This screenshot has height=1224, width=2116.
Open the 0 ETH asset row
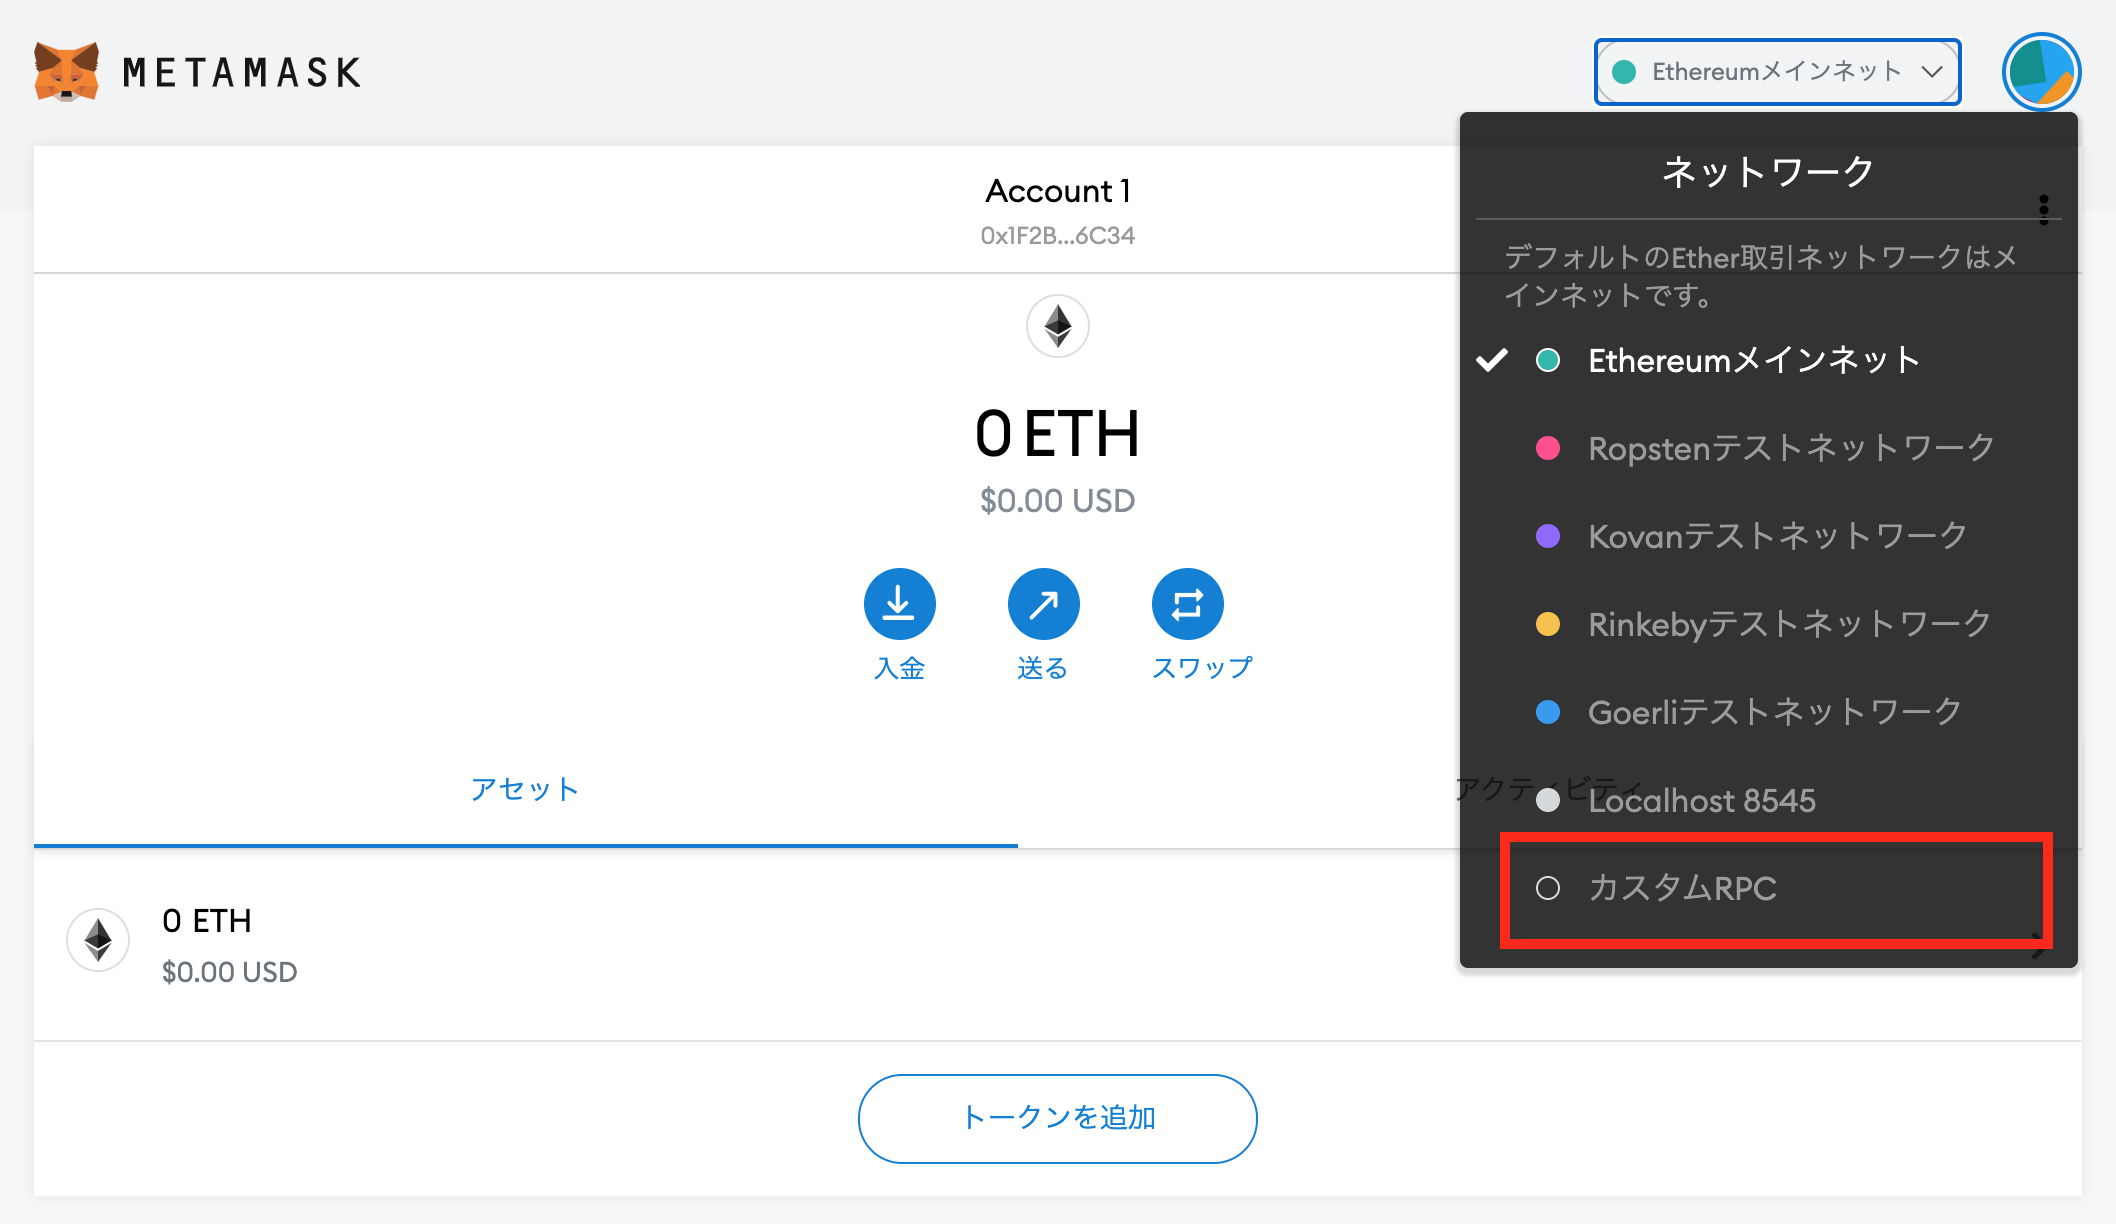coord(1057,944)
